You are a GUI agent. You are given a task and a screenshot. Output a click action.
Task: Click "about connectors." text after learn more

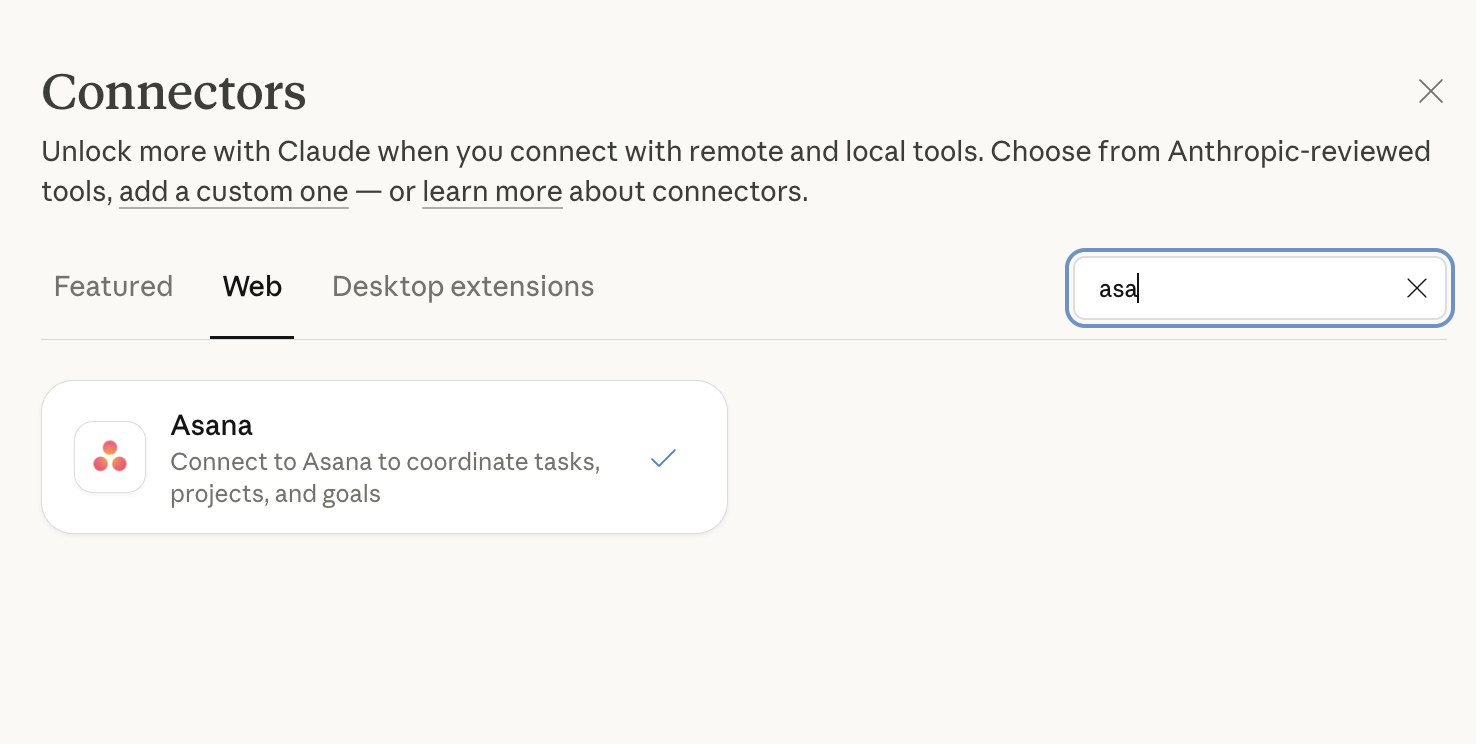tap(688, 191)
